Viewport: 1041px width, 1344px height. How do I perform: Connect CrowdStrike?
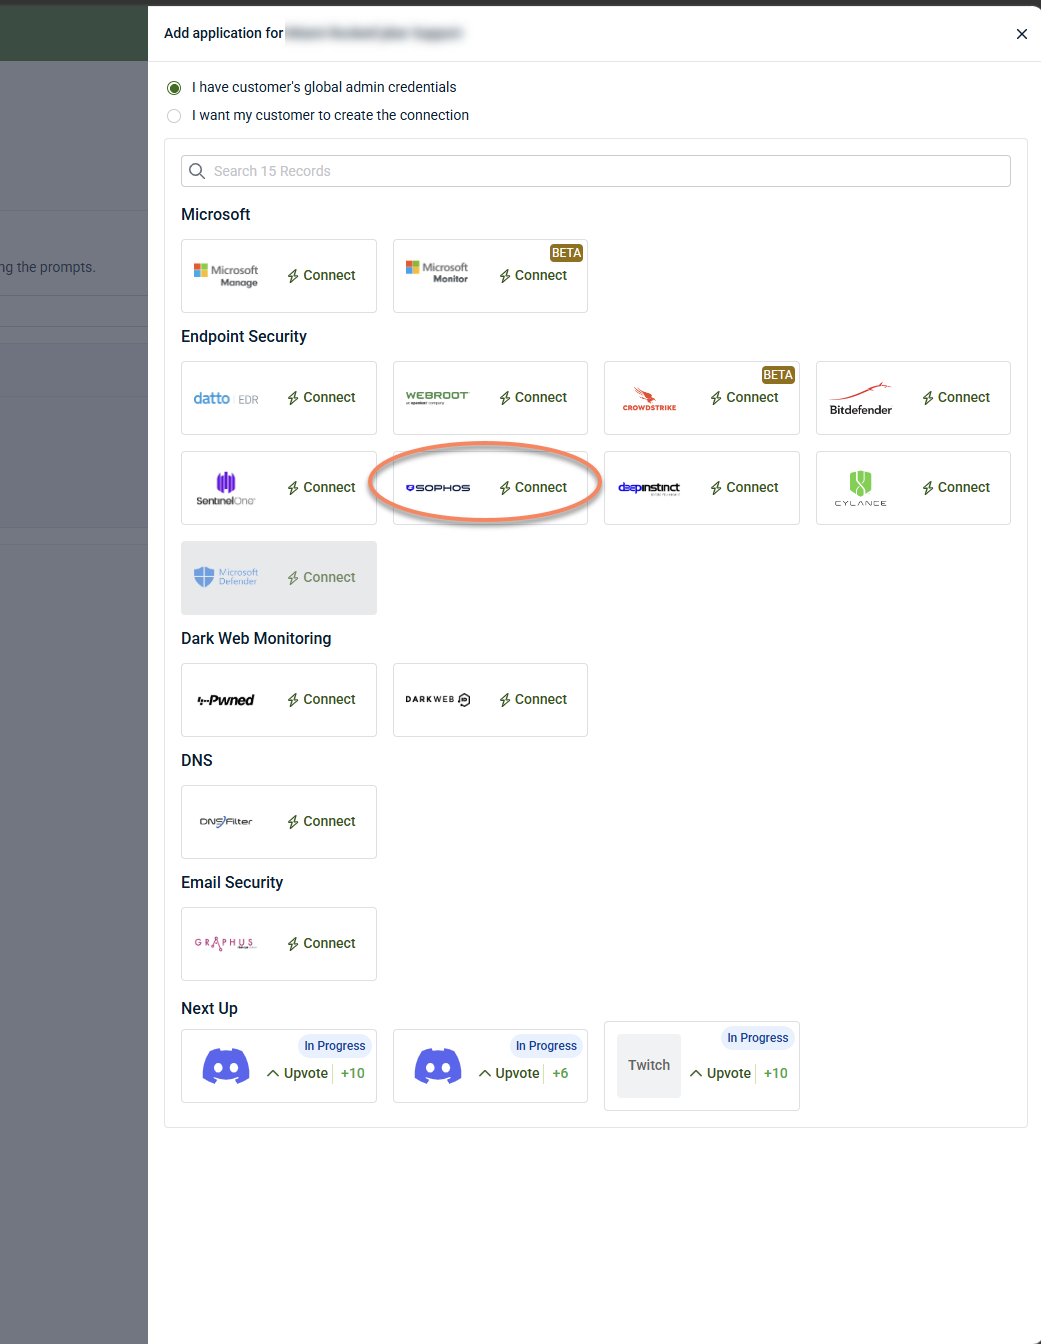point(744,398)
